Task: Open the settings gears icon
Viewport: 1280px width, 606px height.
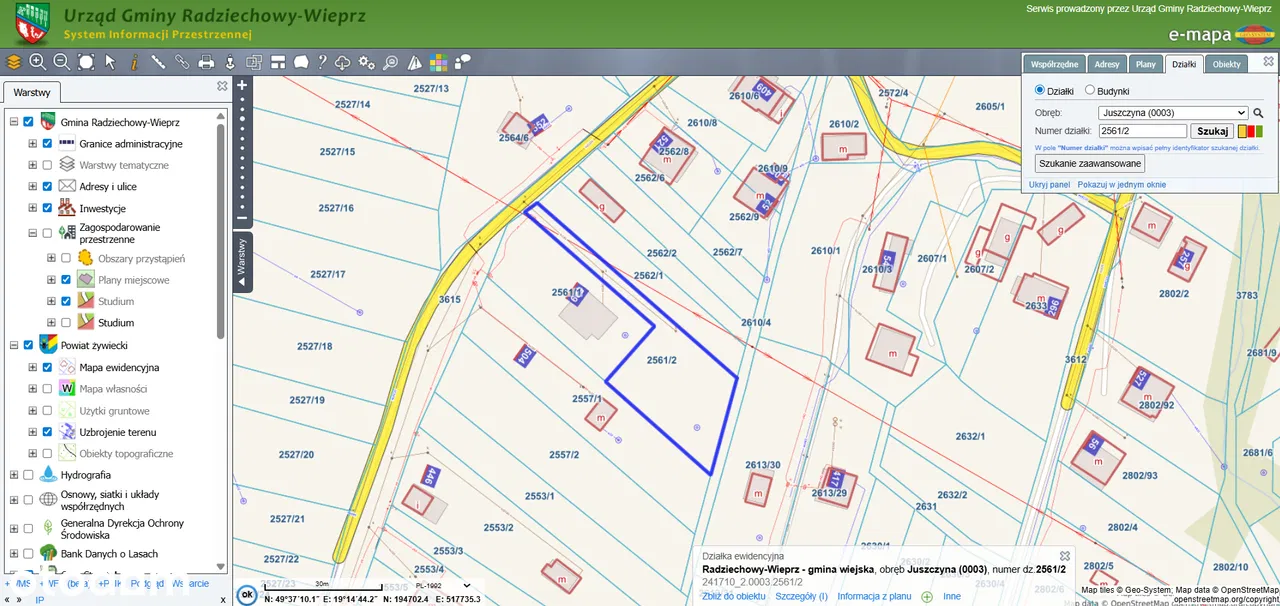Action: tap(366, 62)
